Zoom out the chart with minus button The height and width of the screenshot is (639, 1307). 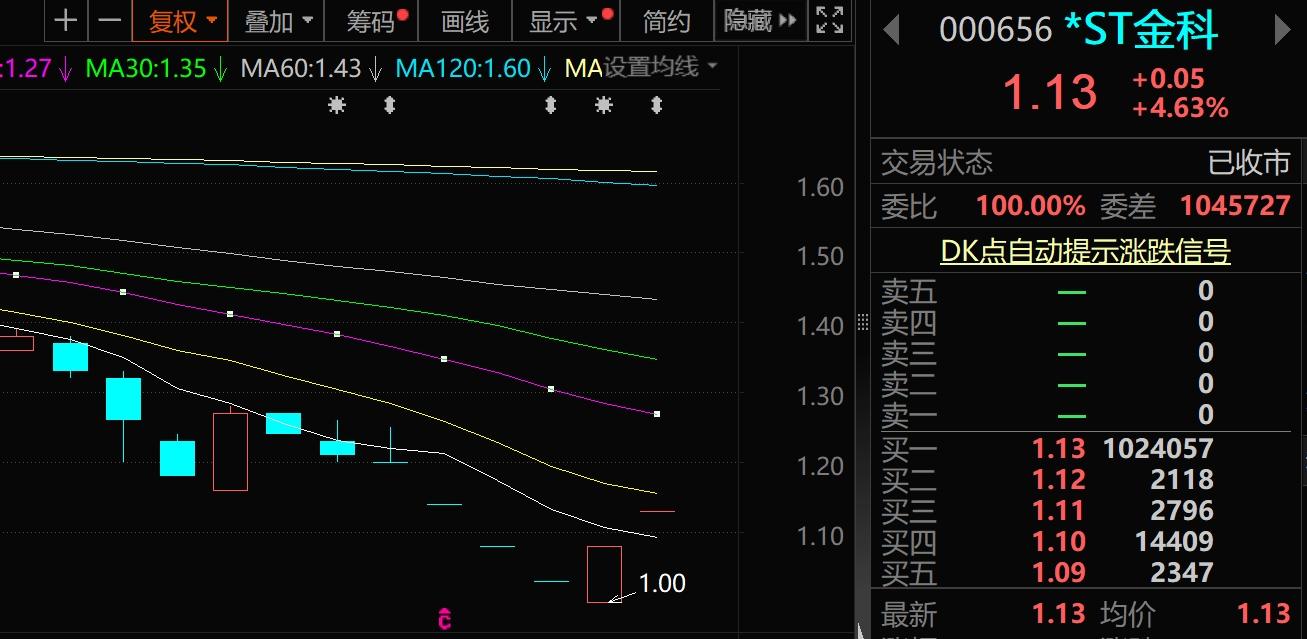pos(112,20)
